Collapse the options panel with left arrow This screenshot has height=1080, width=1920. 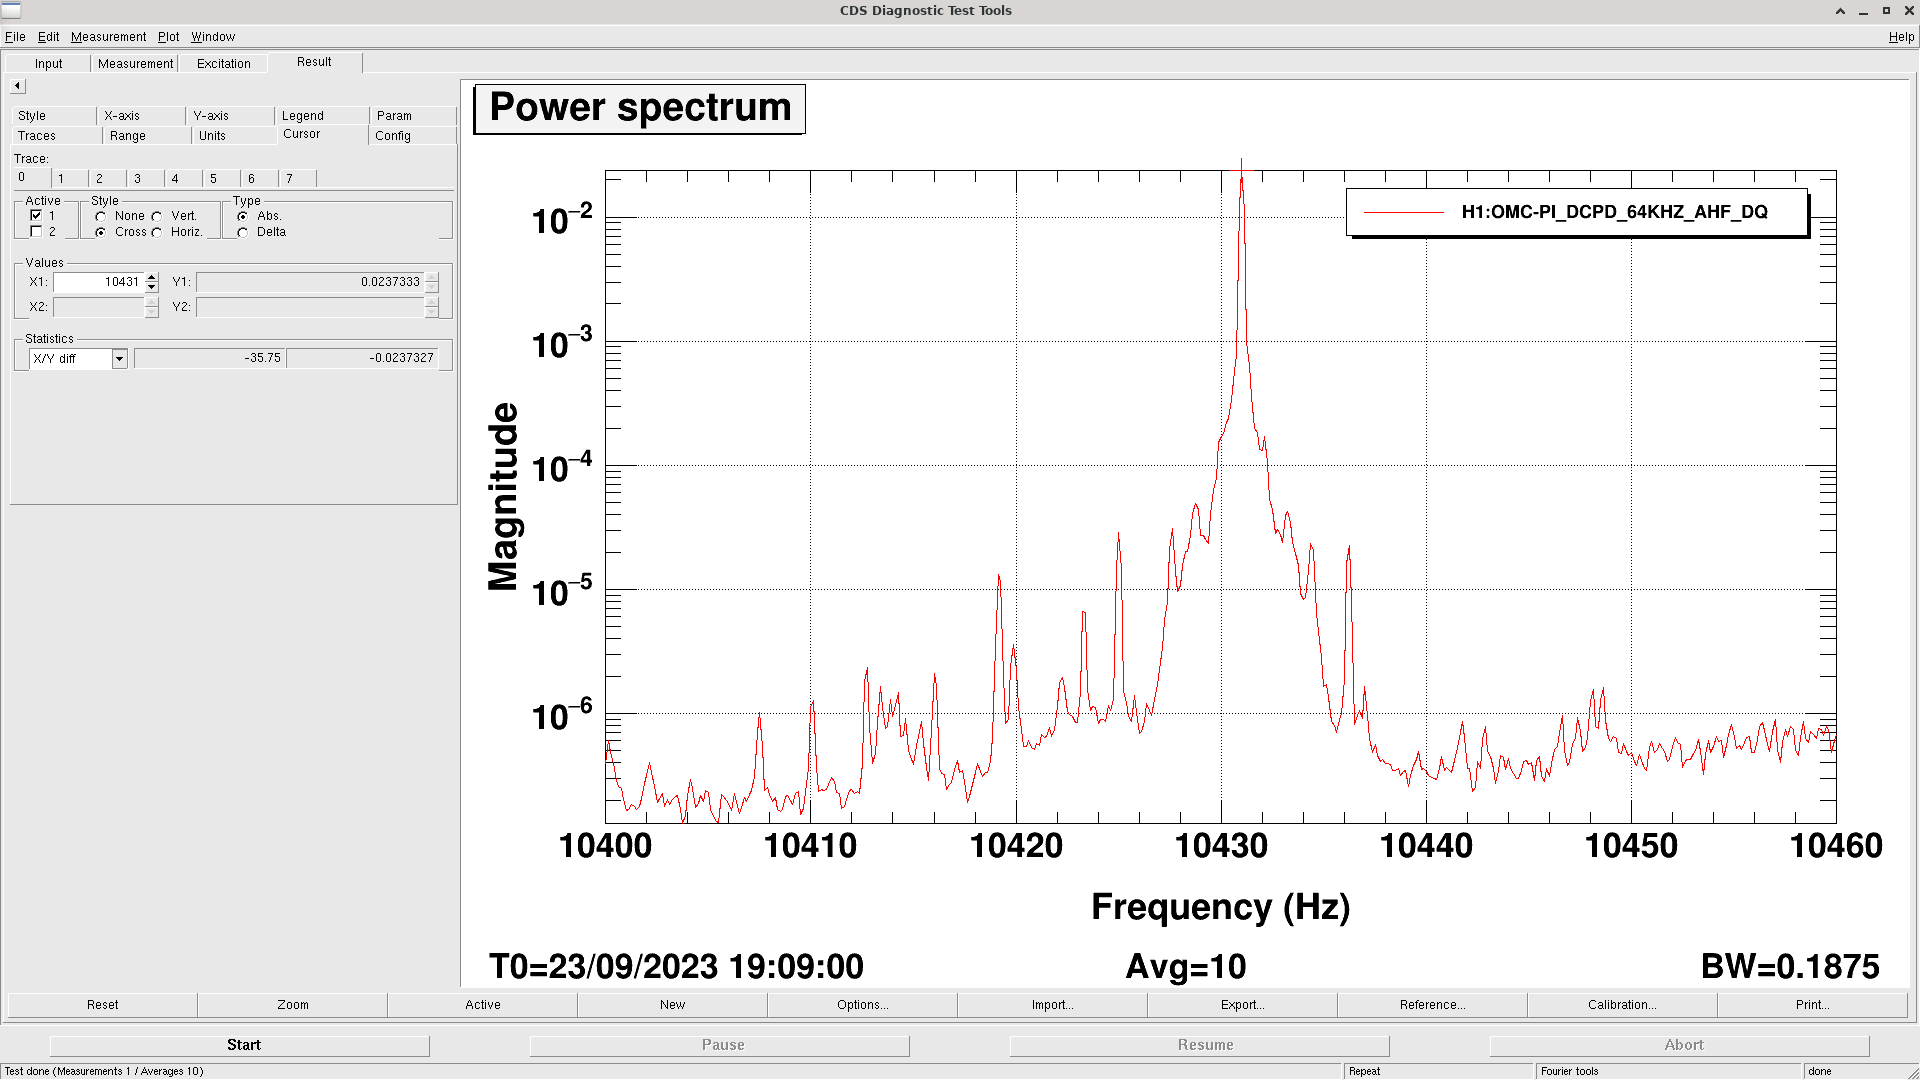pyautogui.click(x=17, y=86)
